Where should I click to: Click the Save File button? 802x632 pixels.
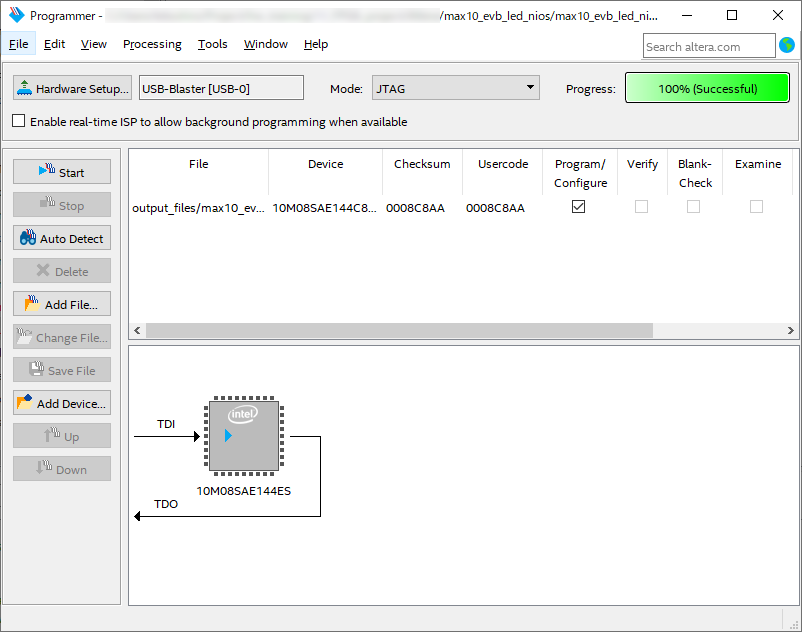62,370
